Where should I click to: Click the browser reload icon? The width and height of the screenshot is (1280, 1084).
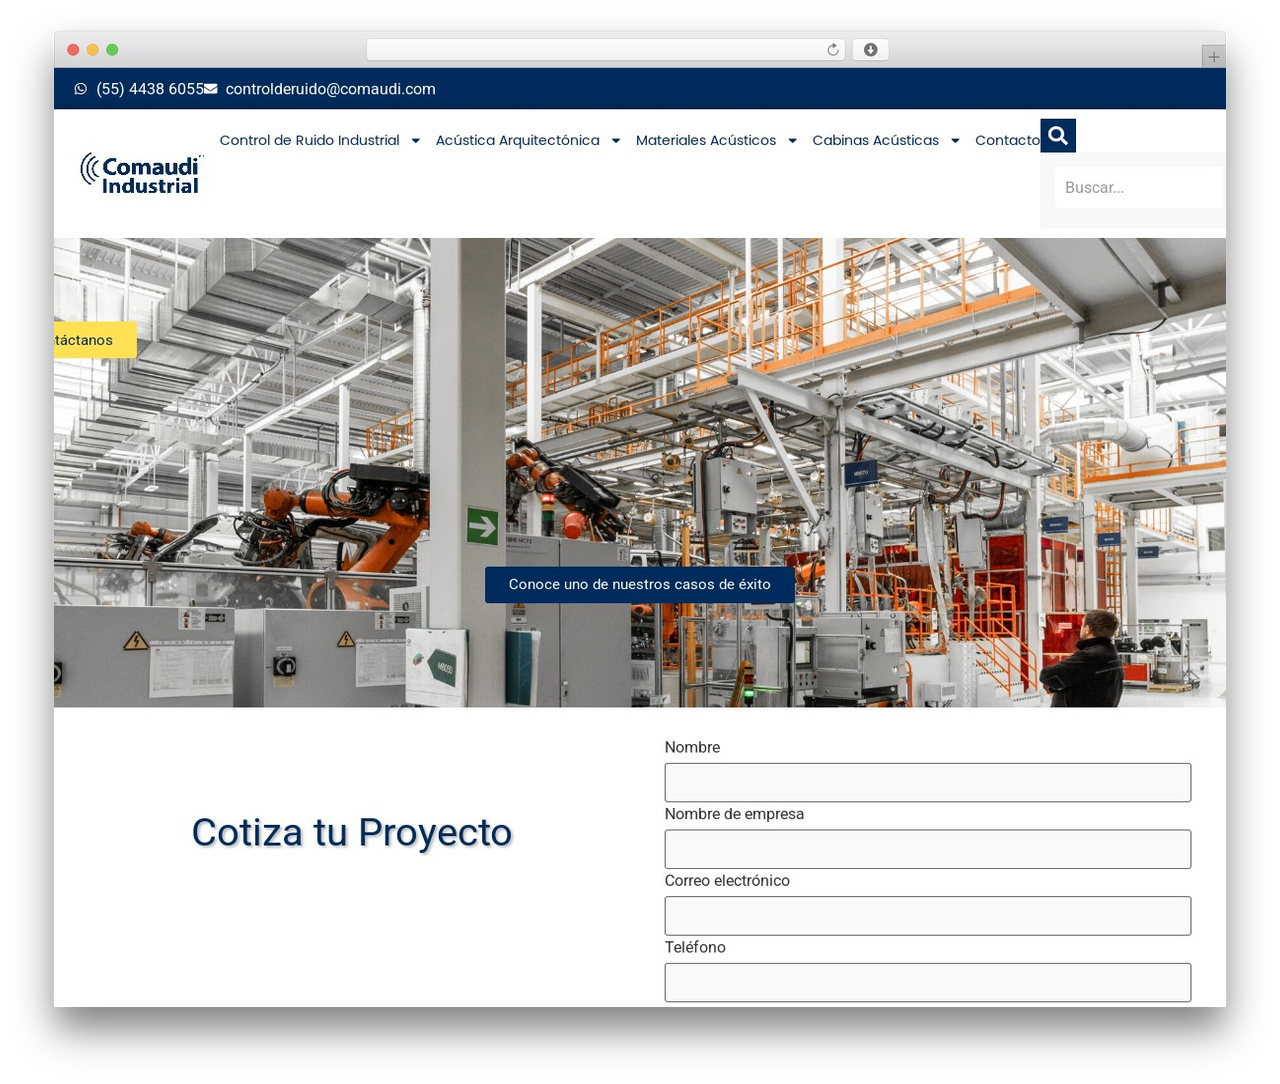pos(833,50)
